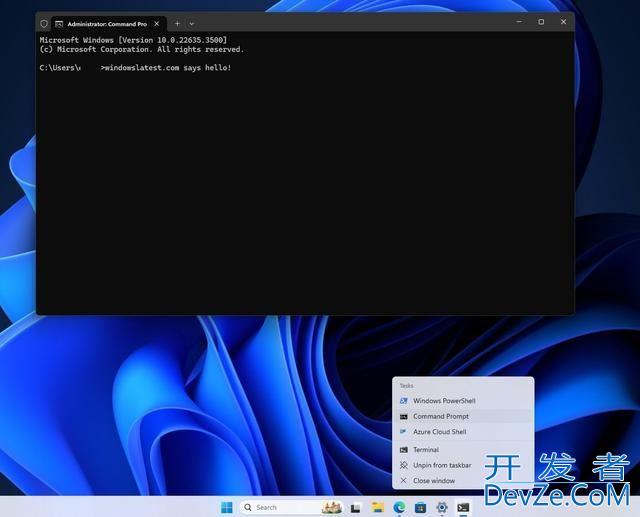
Task: Click the admin shield icon in Terminal title bar
Action: (44, 24)
